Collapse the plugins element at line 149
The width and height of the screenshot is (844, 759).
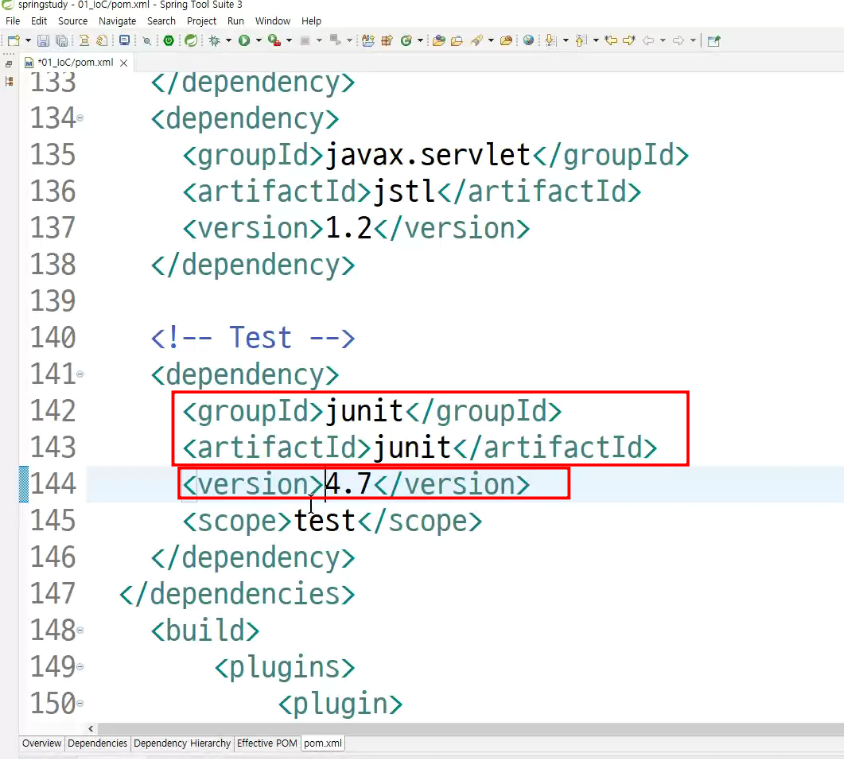[80, 666]
